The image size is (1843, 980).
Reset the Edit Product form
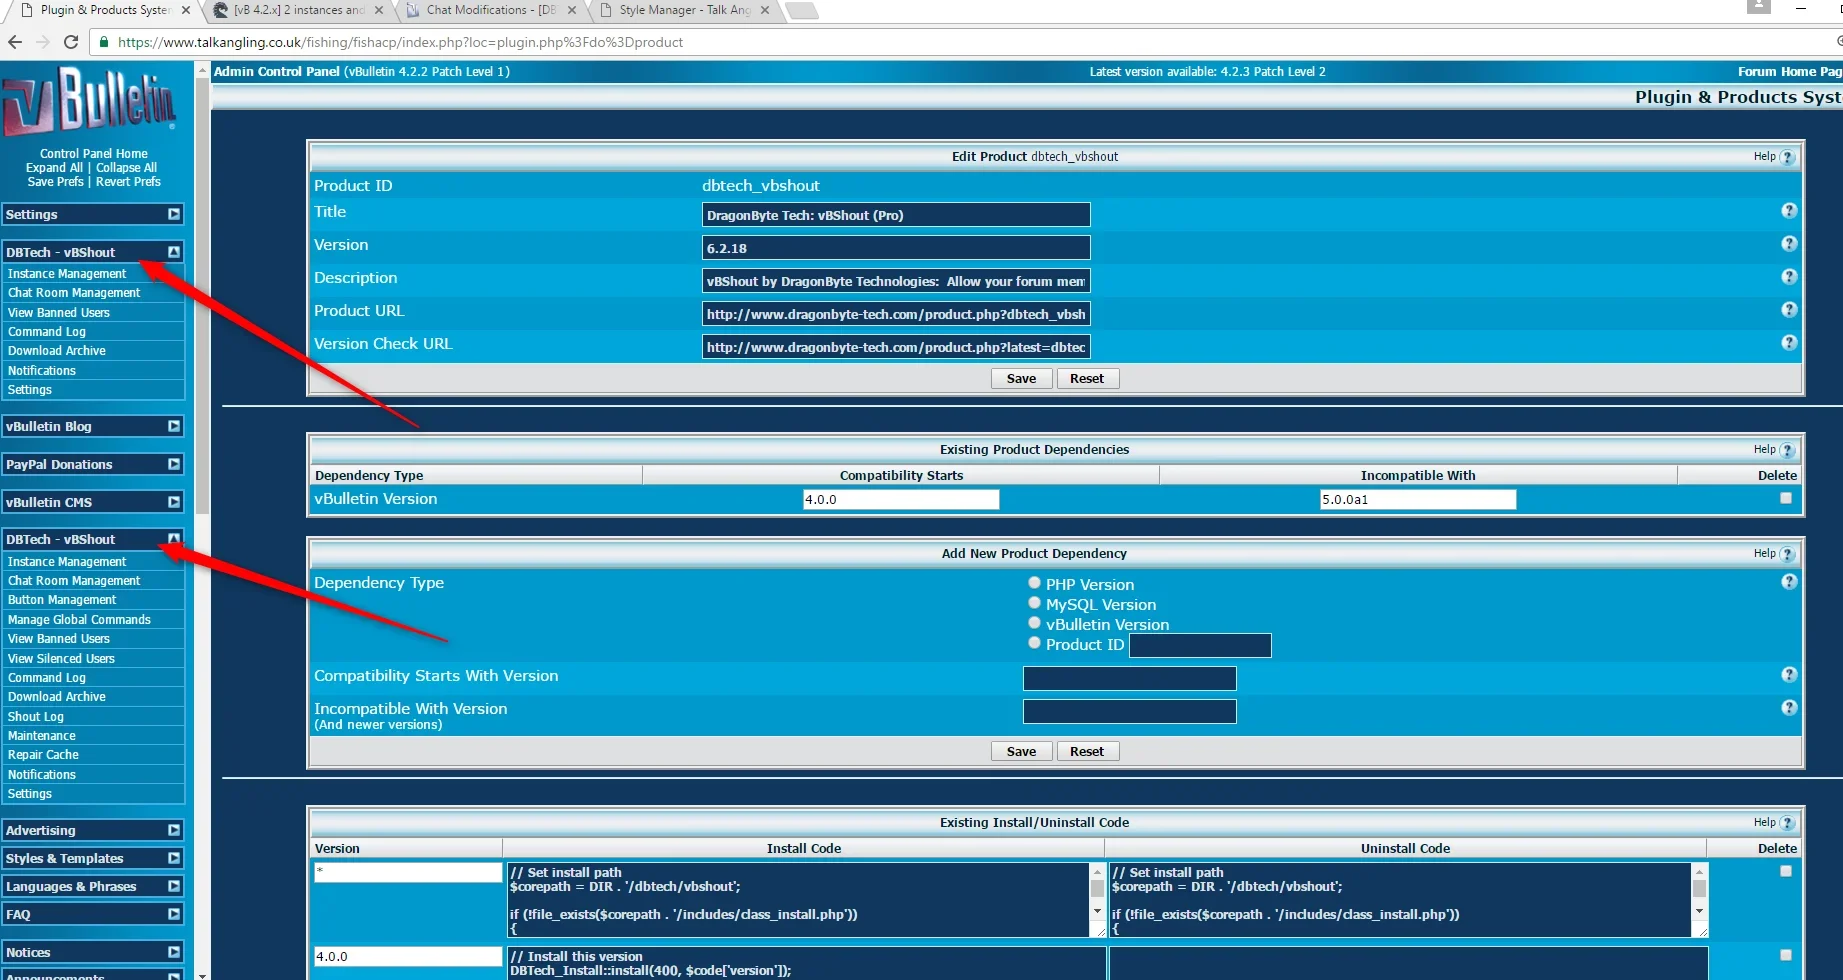click(x=1087, y=378)
